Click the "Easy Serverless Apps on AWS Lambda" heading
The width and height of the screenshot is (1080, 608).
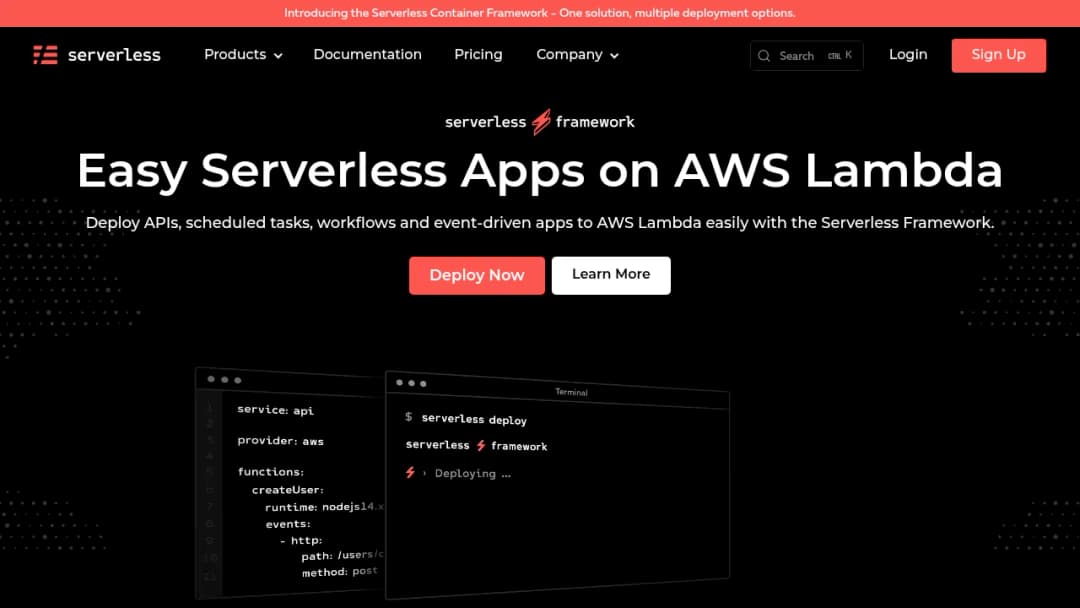540,170
